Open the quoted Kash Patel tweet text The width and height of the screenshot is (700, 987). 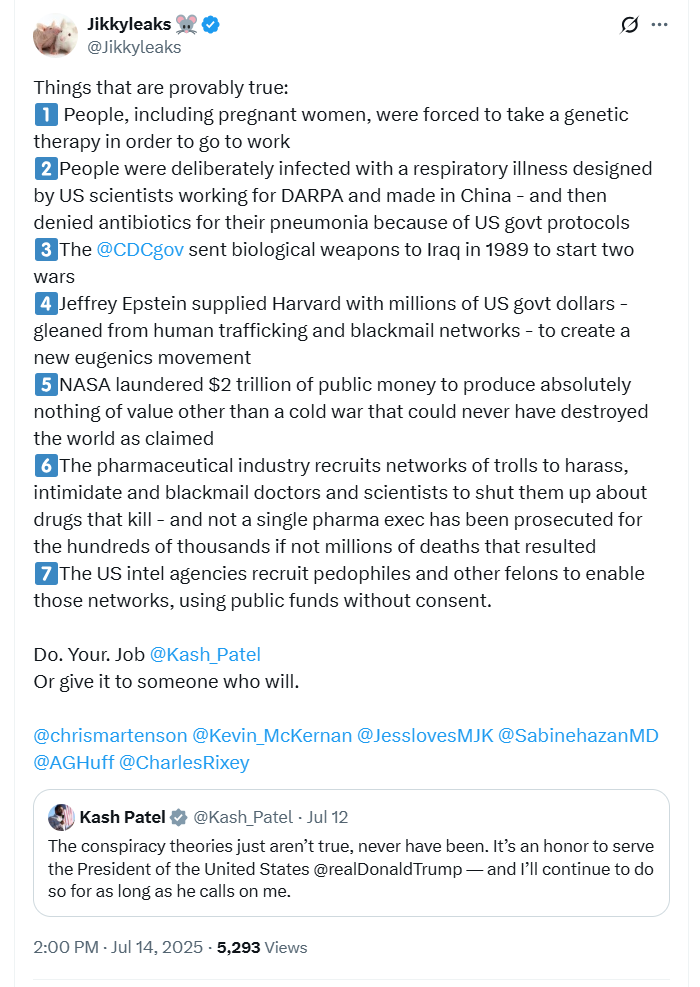pos(351,869)
